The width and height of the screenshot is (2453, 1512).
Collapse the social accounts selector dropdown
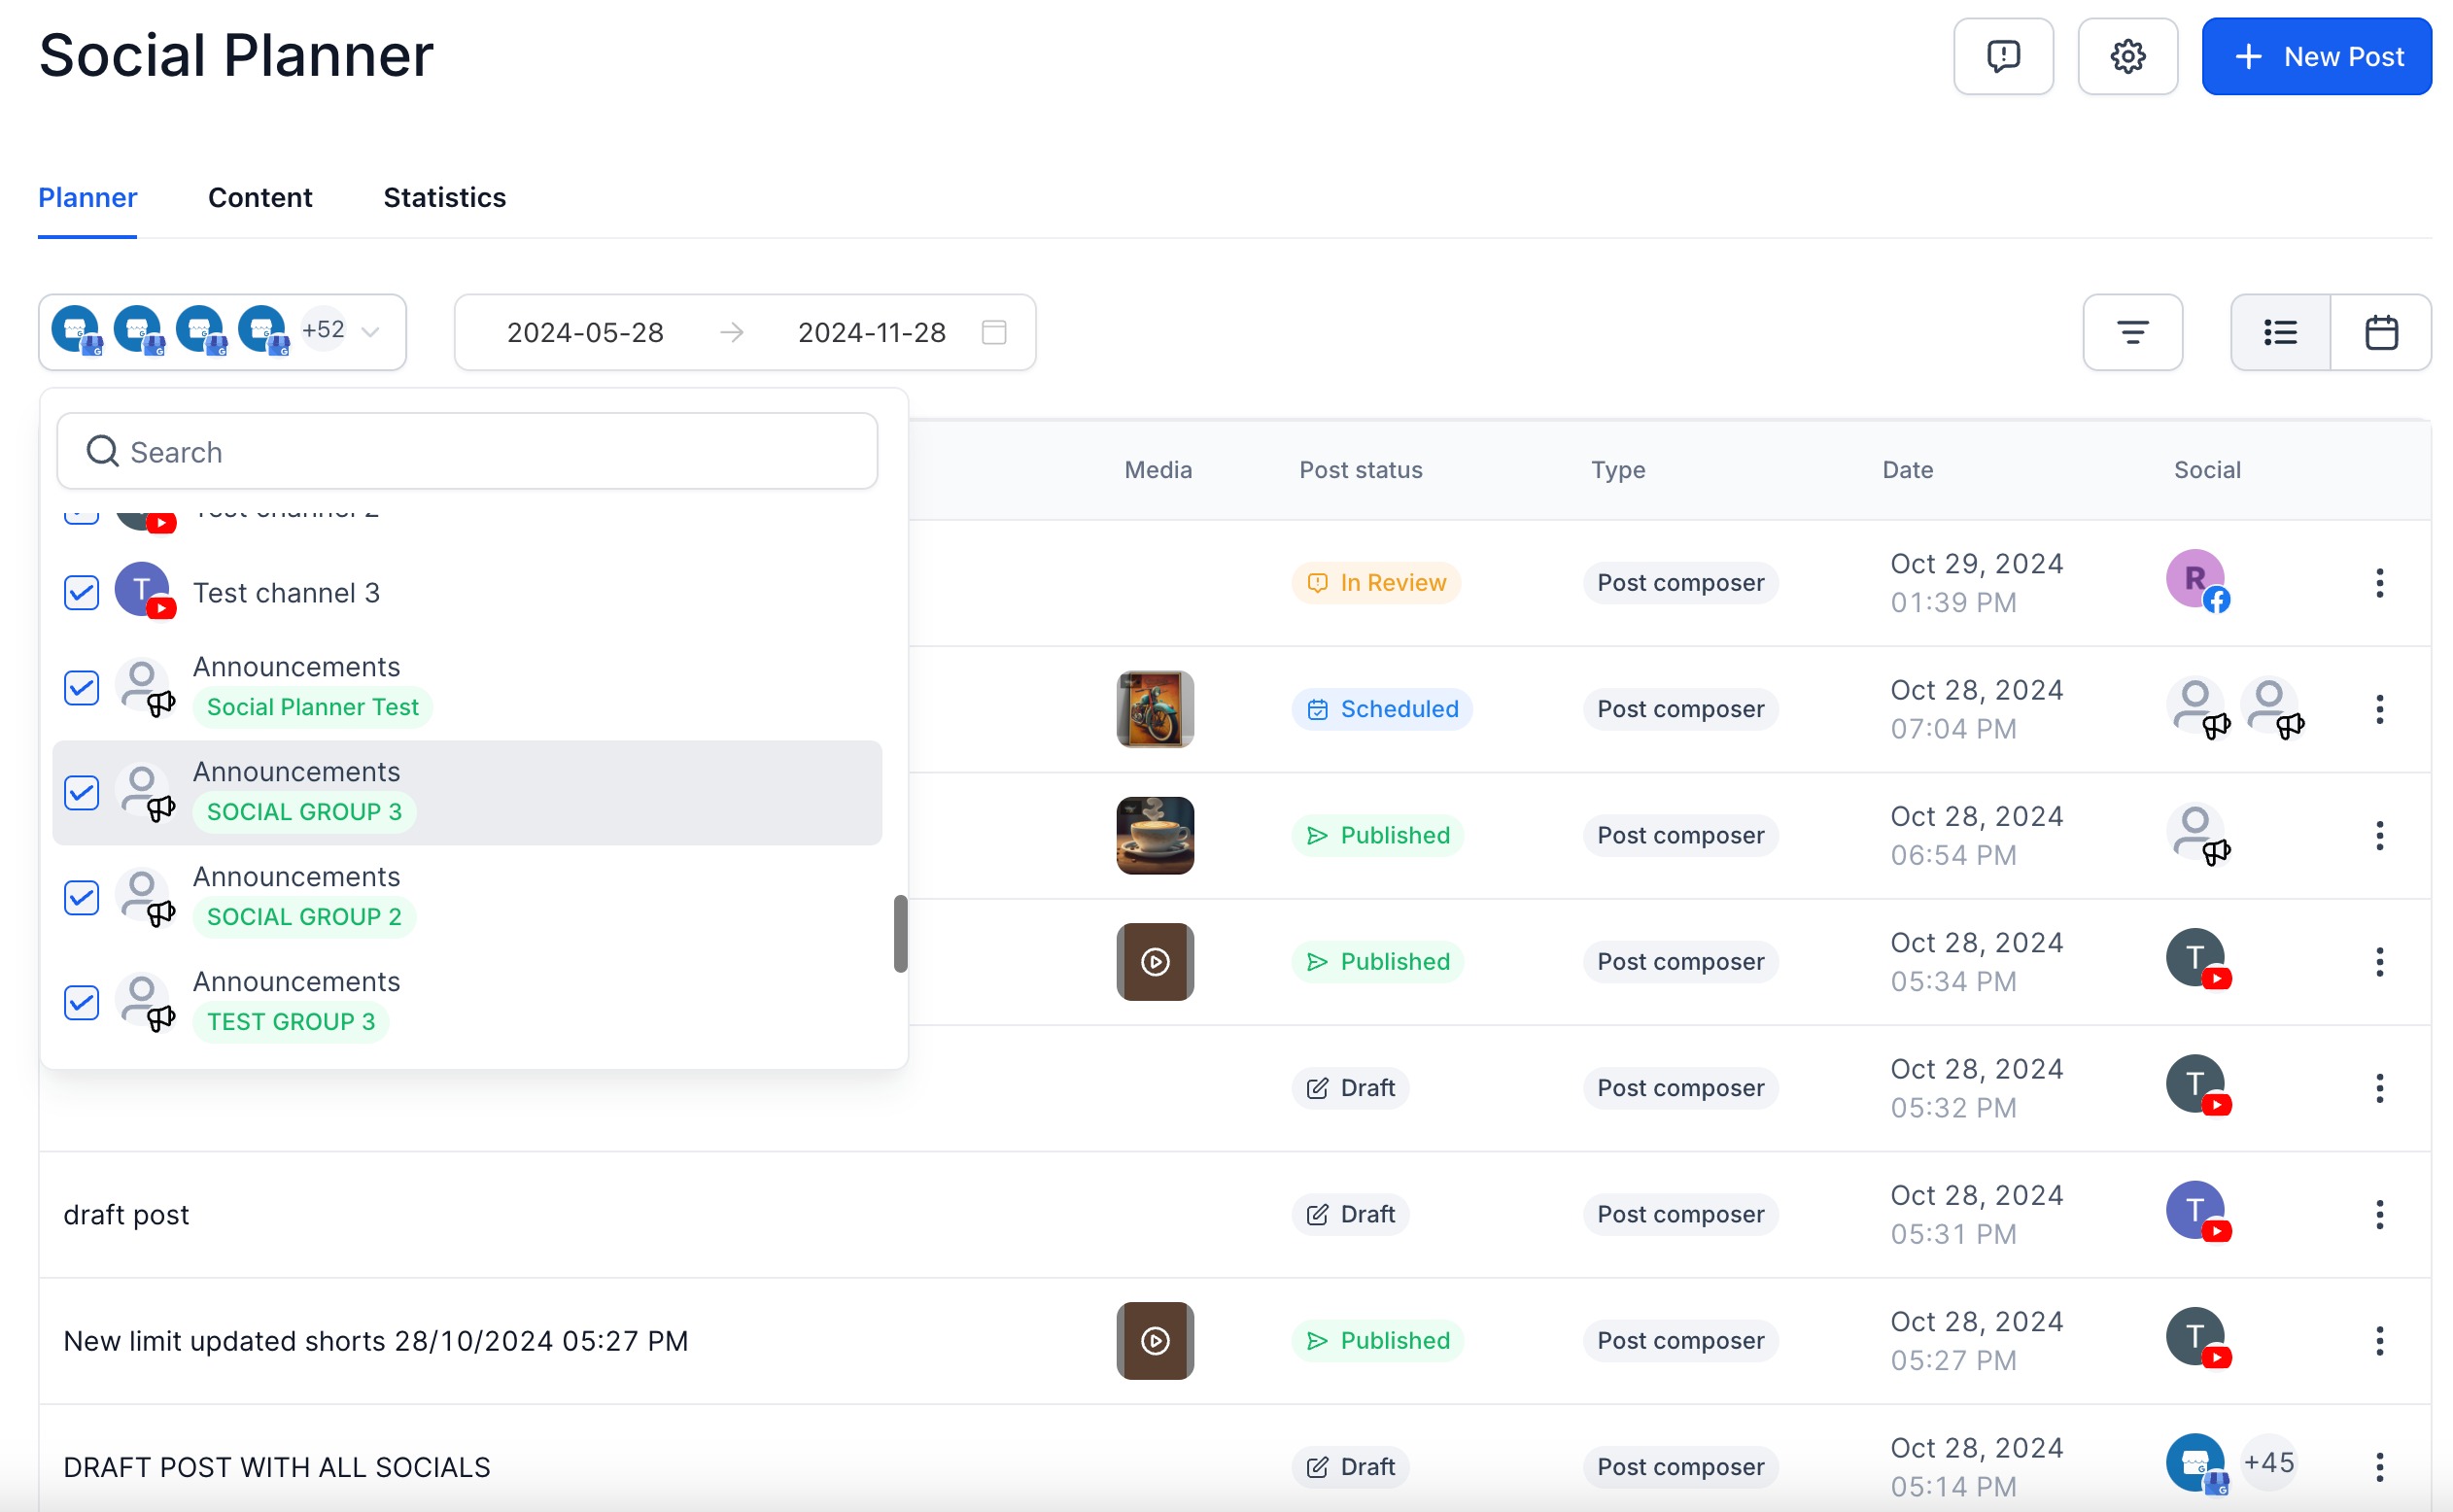[x=370, y=332]
